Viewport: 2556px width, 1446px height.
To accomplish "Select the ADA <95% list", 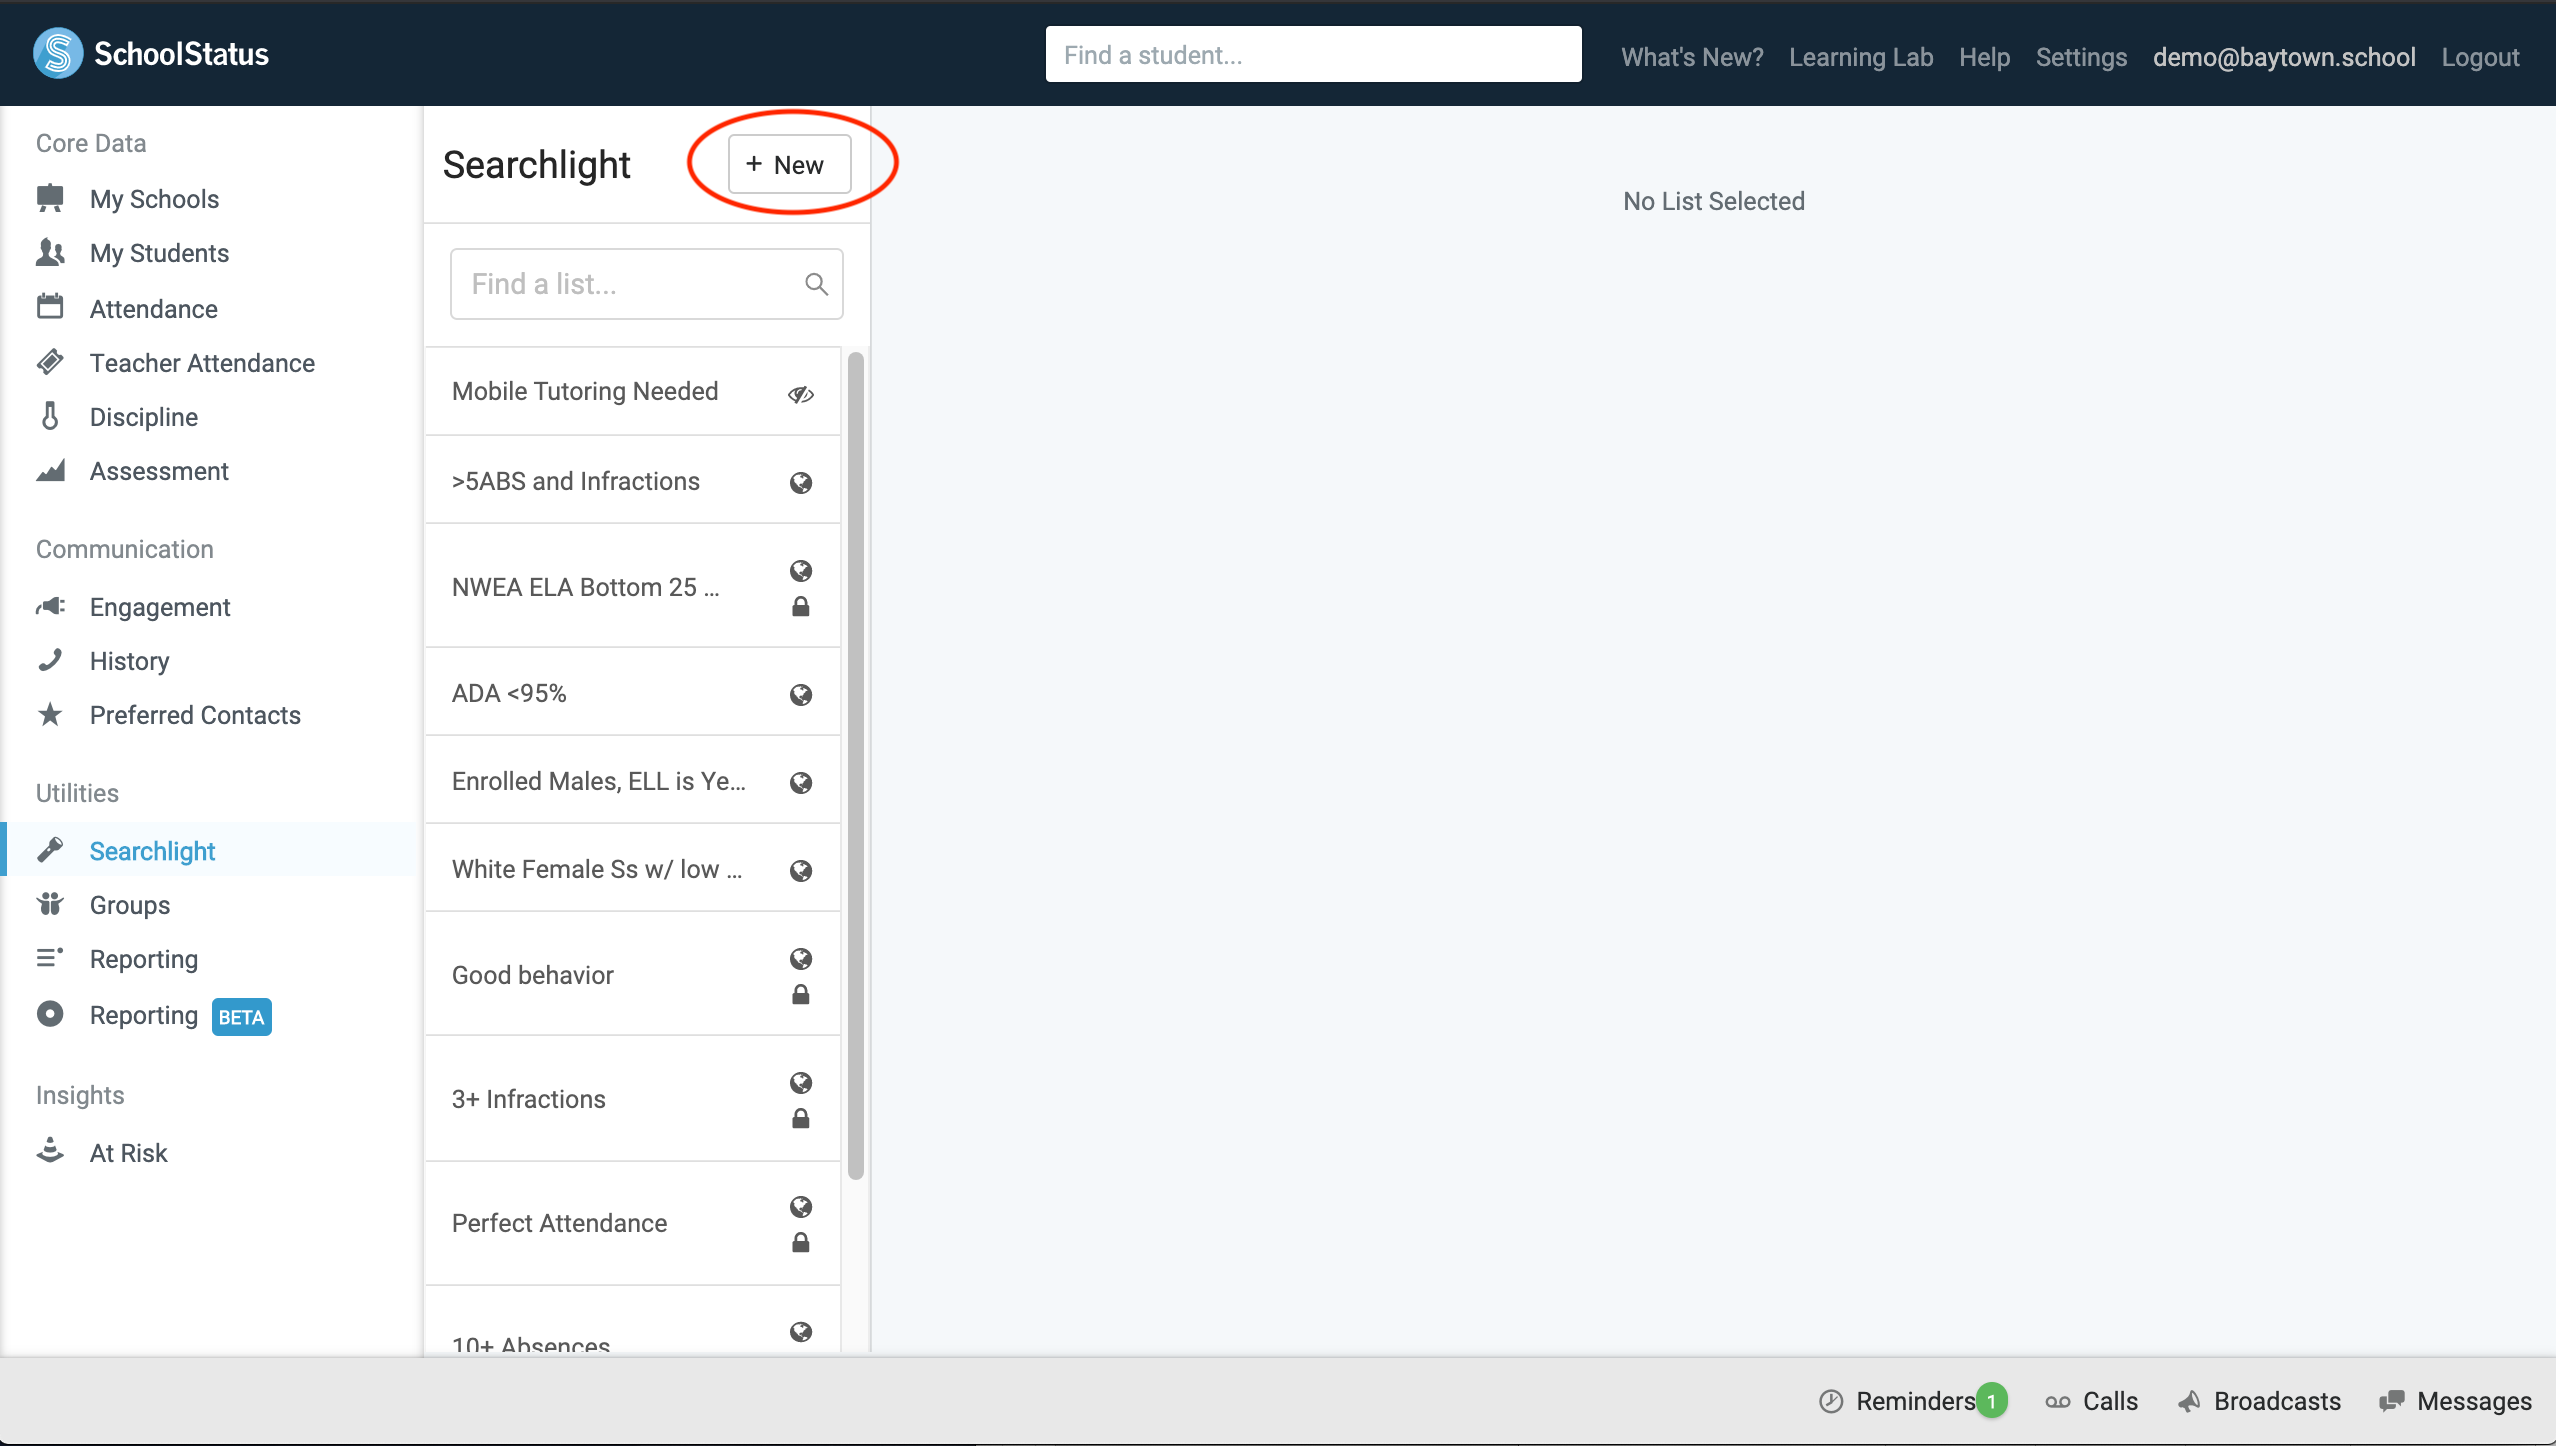I will [x=633, y=692].
